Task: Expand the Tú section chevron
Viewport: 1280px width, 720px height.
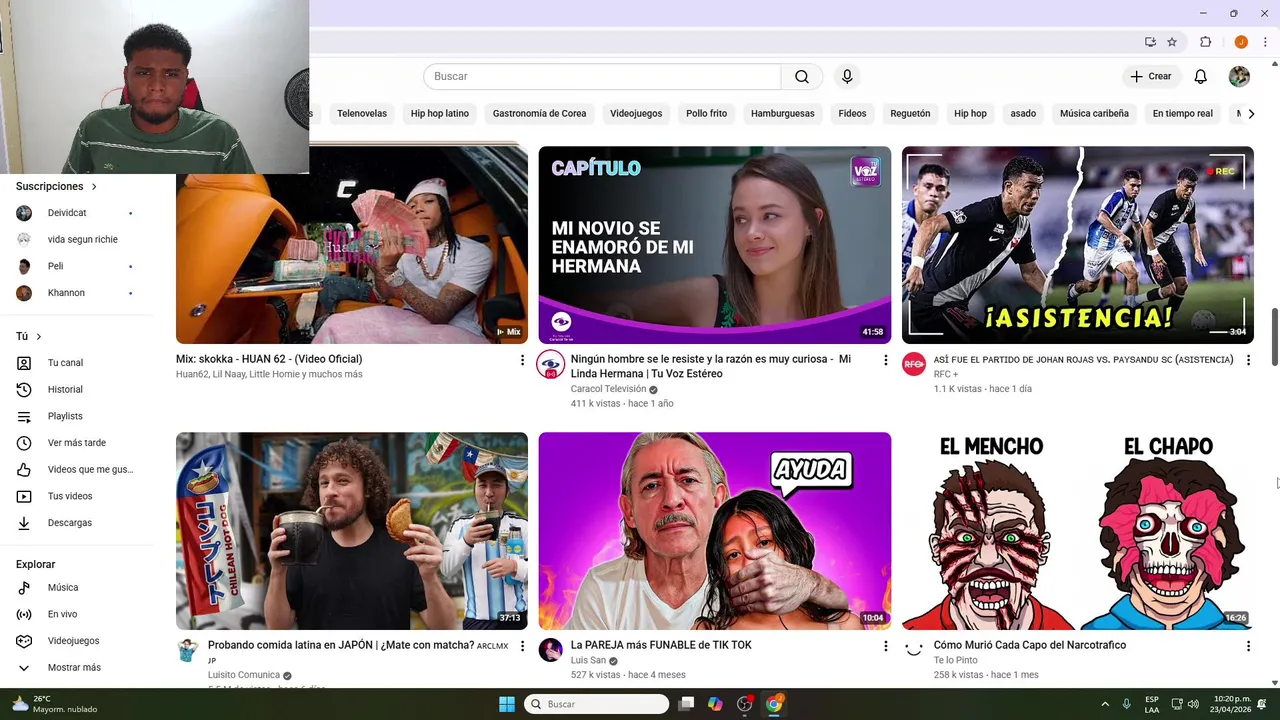Action: pos(38,337)
